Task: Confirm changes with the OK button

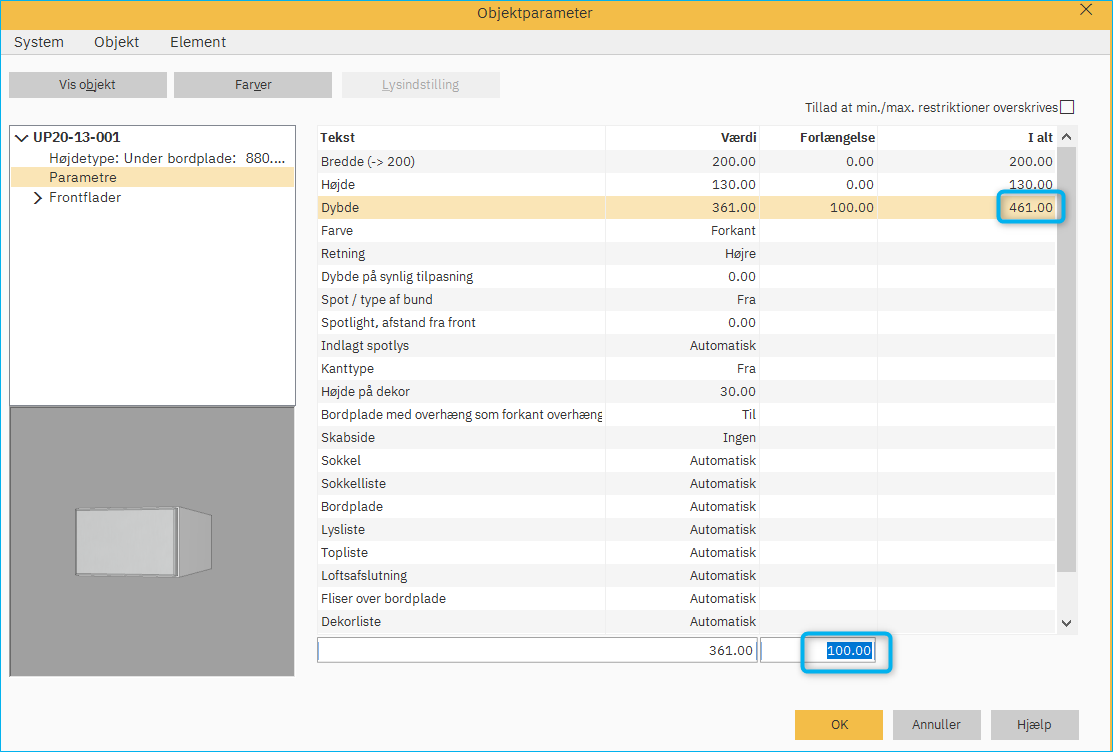Action: [x=839, y=725]
